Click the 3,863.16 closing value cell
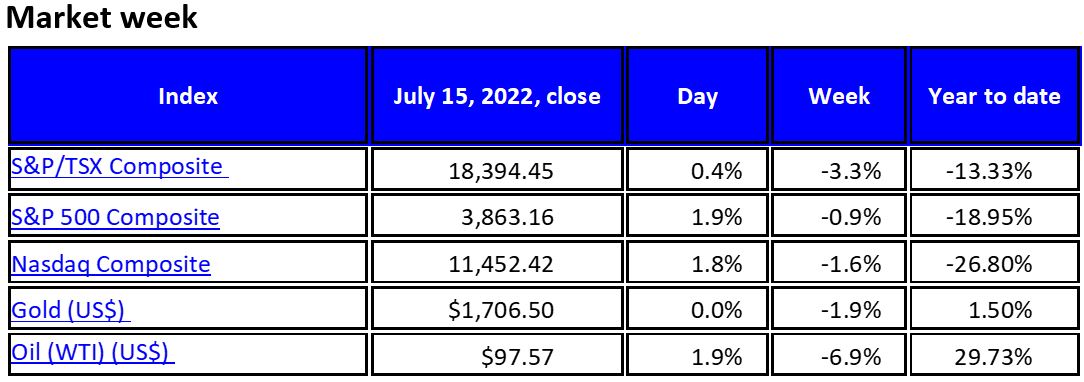 (x=497, y=217)
